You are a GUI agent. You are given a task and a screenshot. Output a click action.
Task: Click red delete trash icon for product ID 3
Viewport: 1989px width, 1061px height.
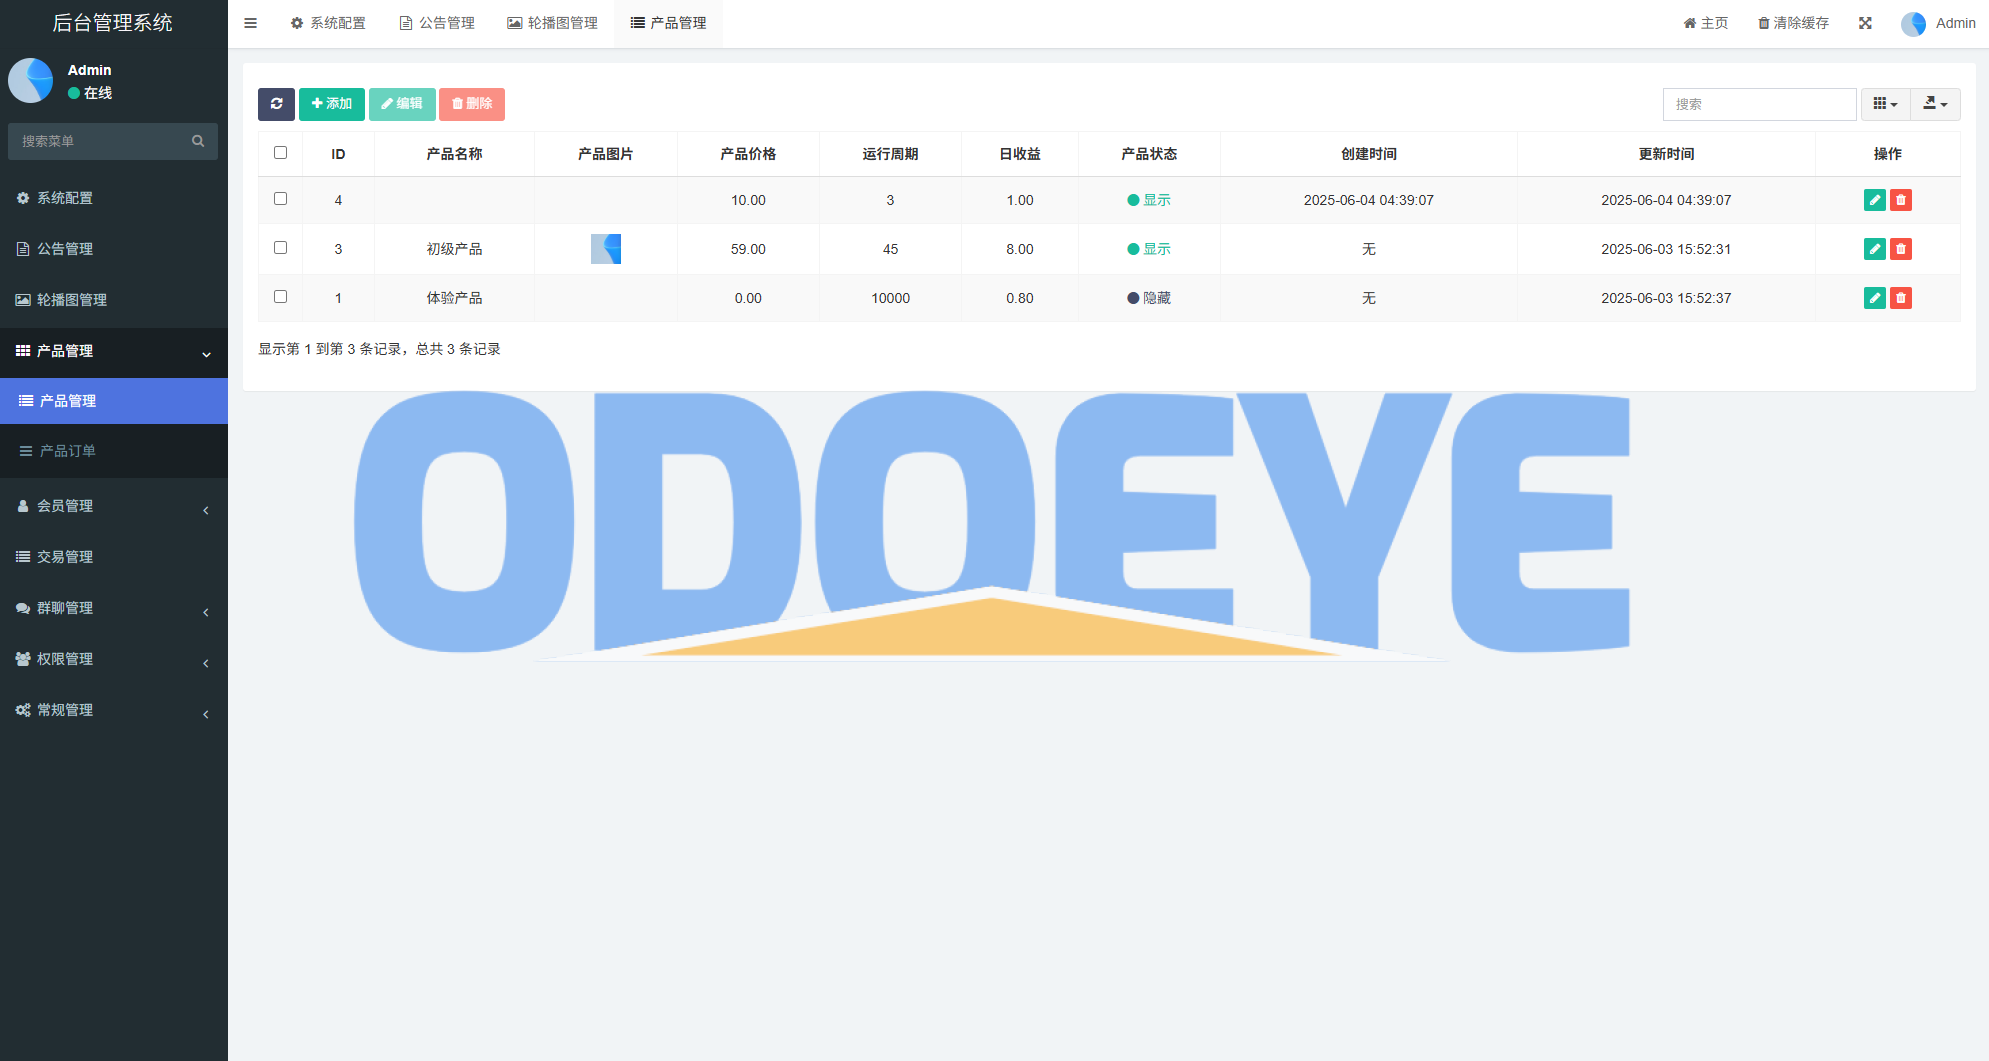[1901, 249]
